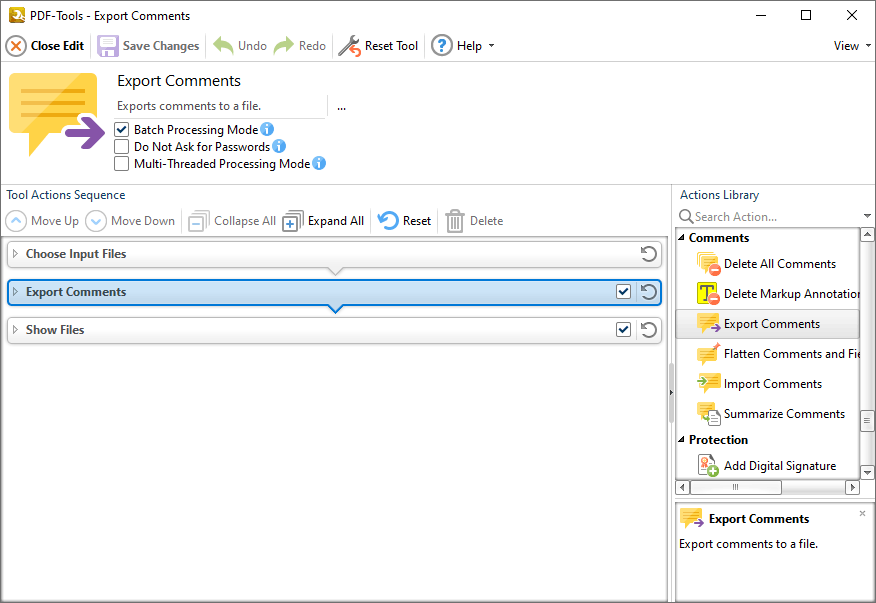Expand the Export Comments step

(16, 292)
